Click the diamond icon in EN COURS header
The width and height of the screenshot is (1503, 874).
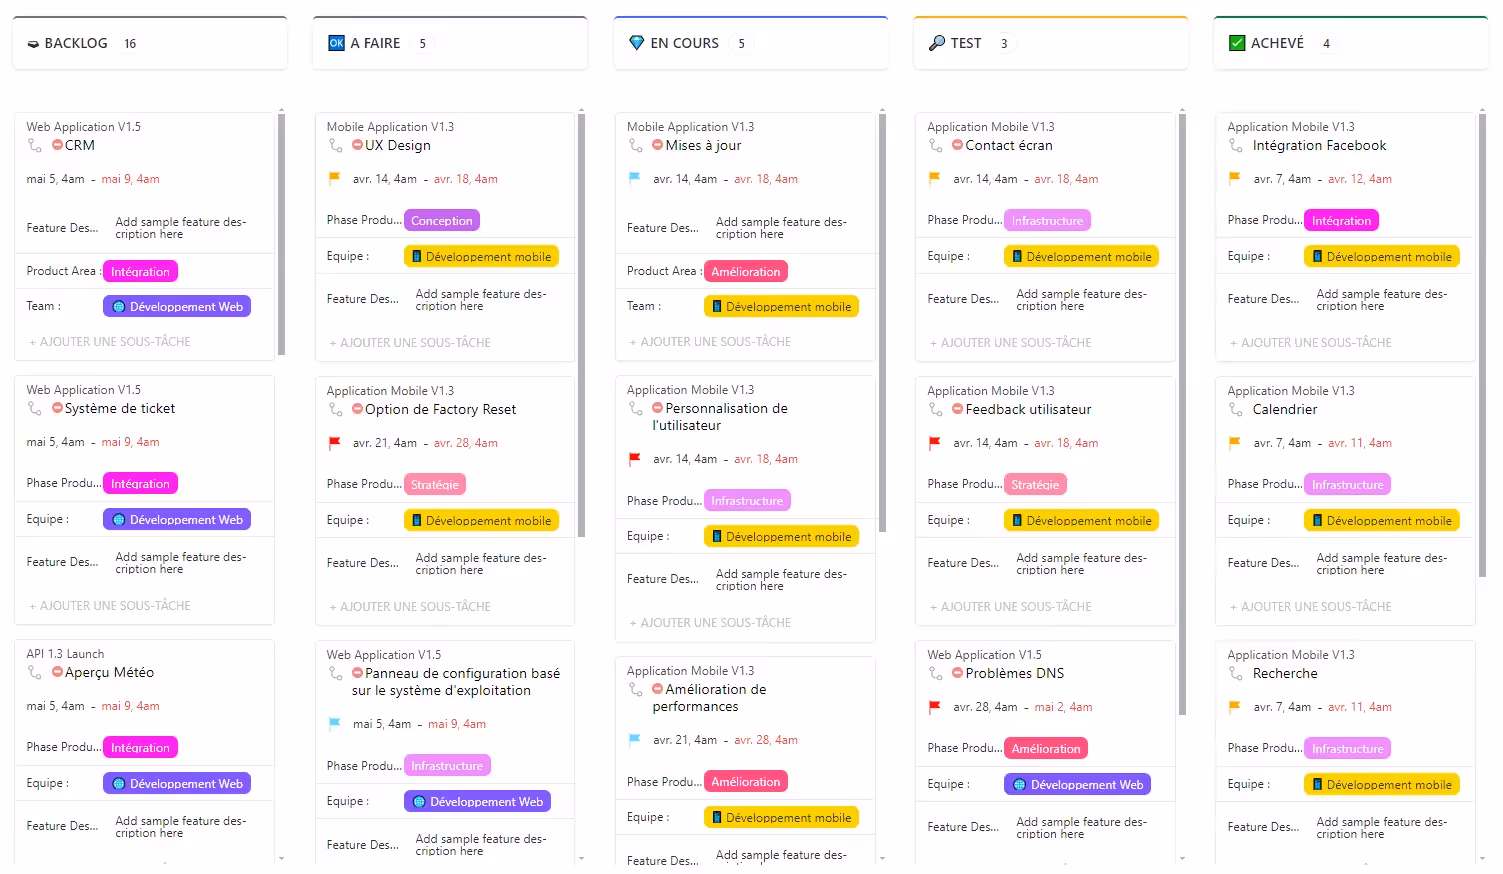(636, 43)
